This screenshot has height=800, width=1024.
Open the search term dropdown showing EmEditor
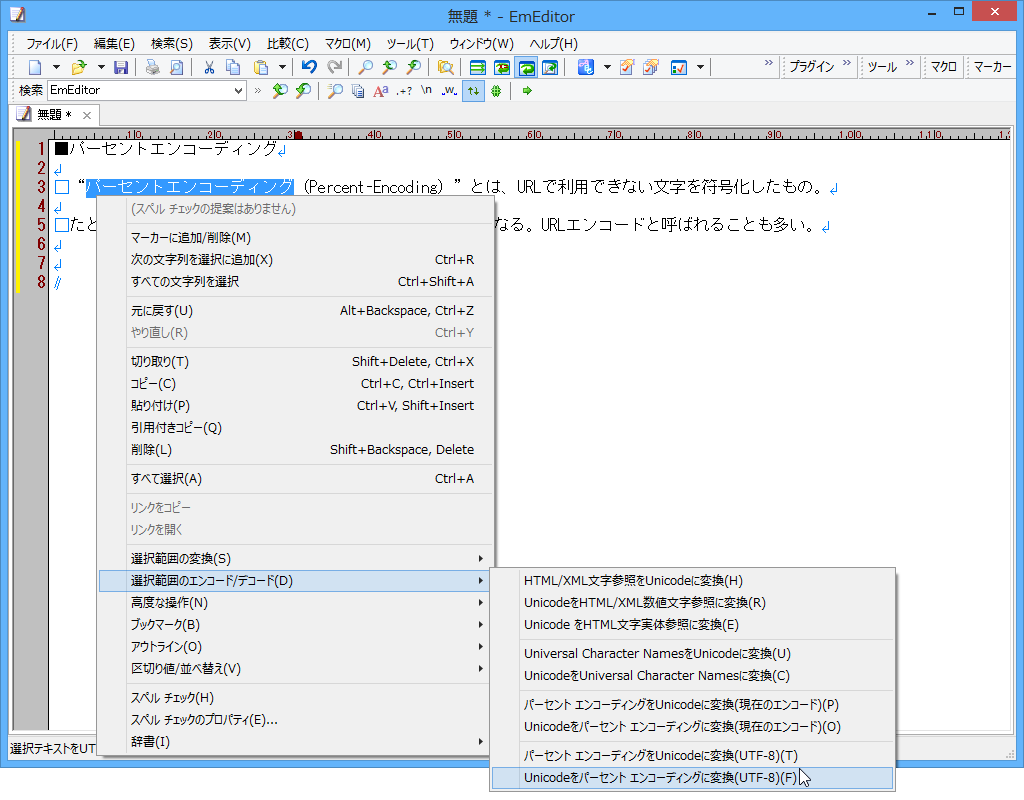tap(239, 91)
